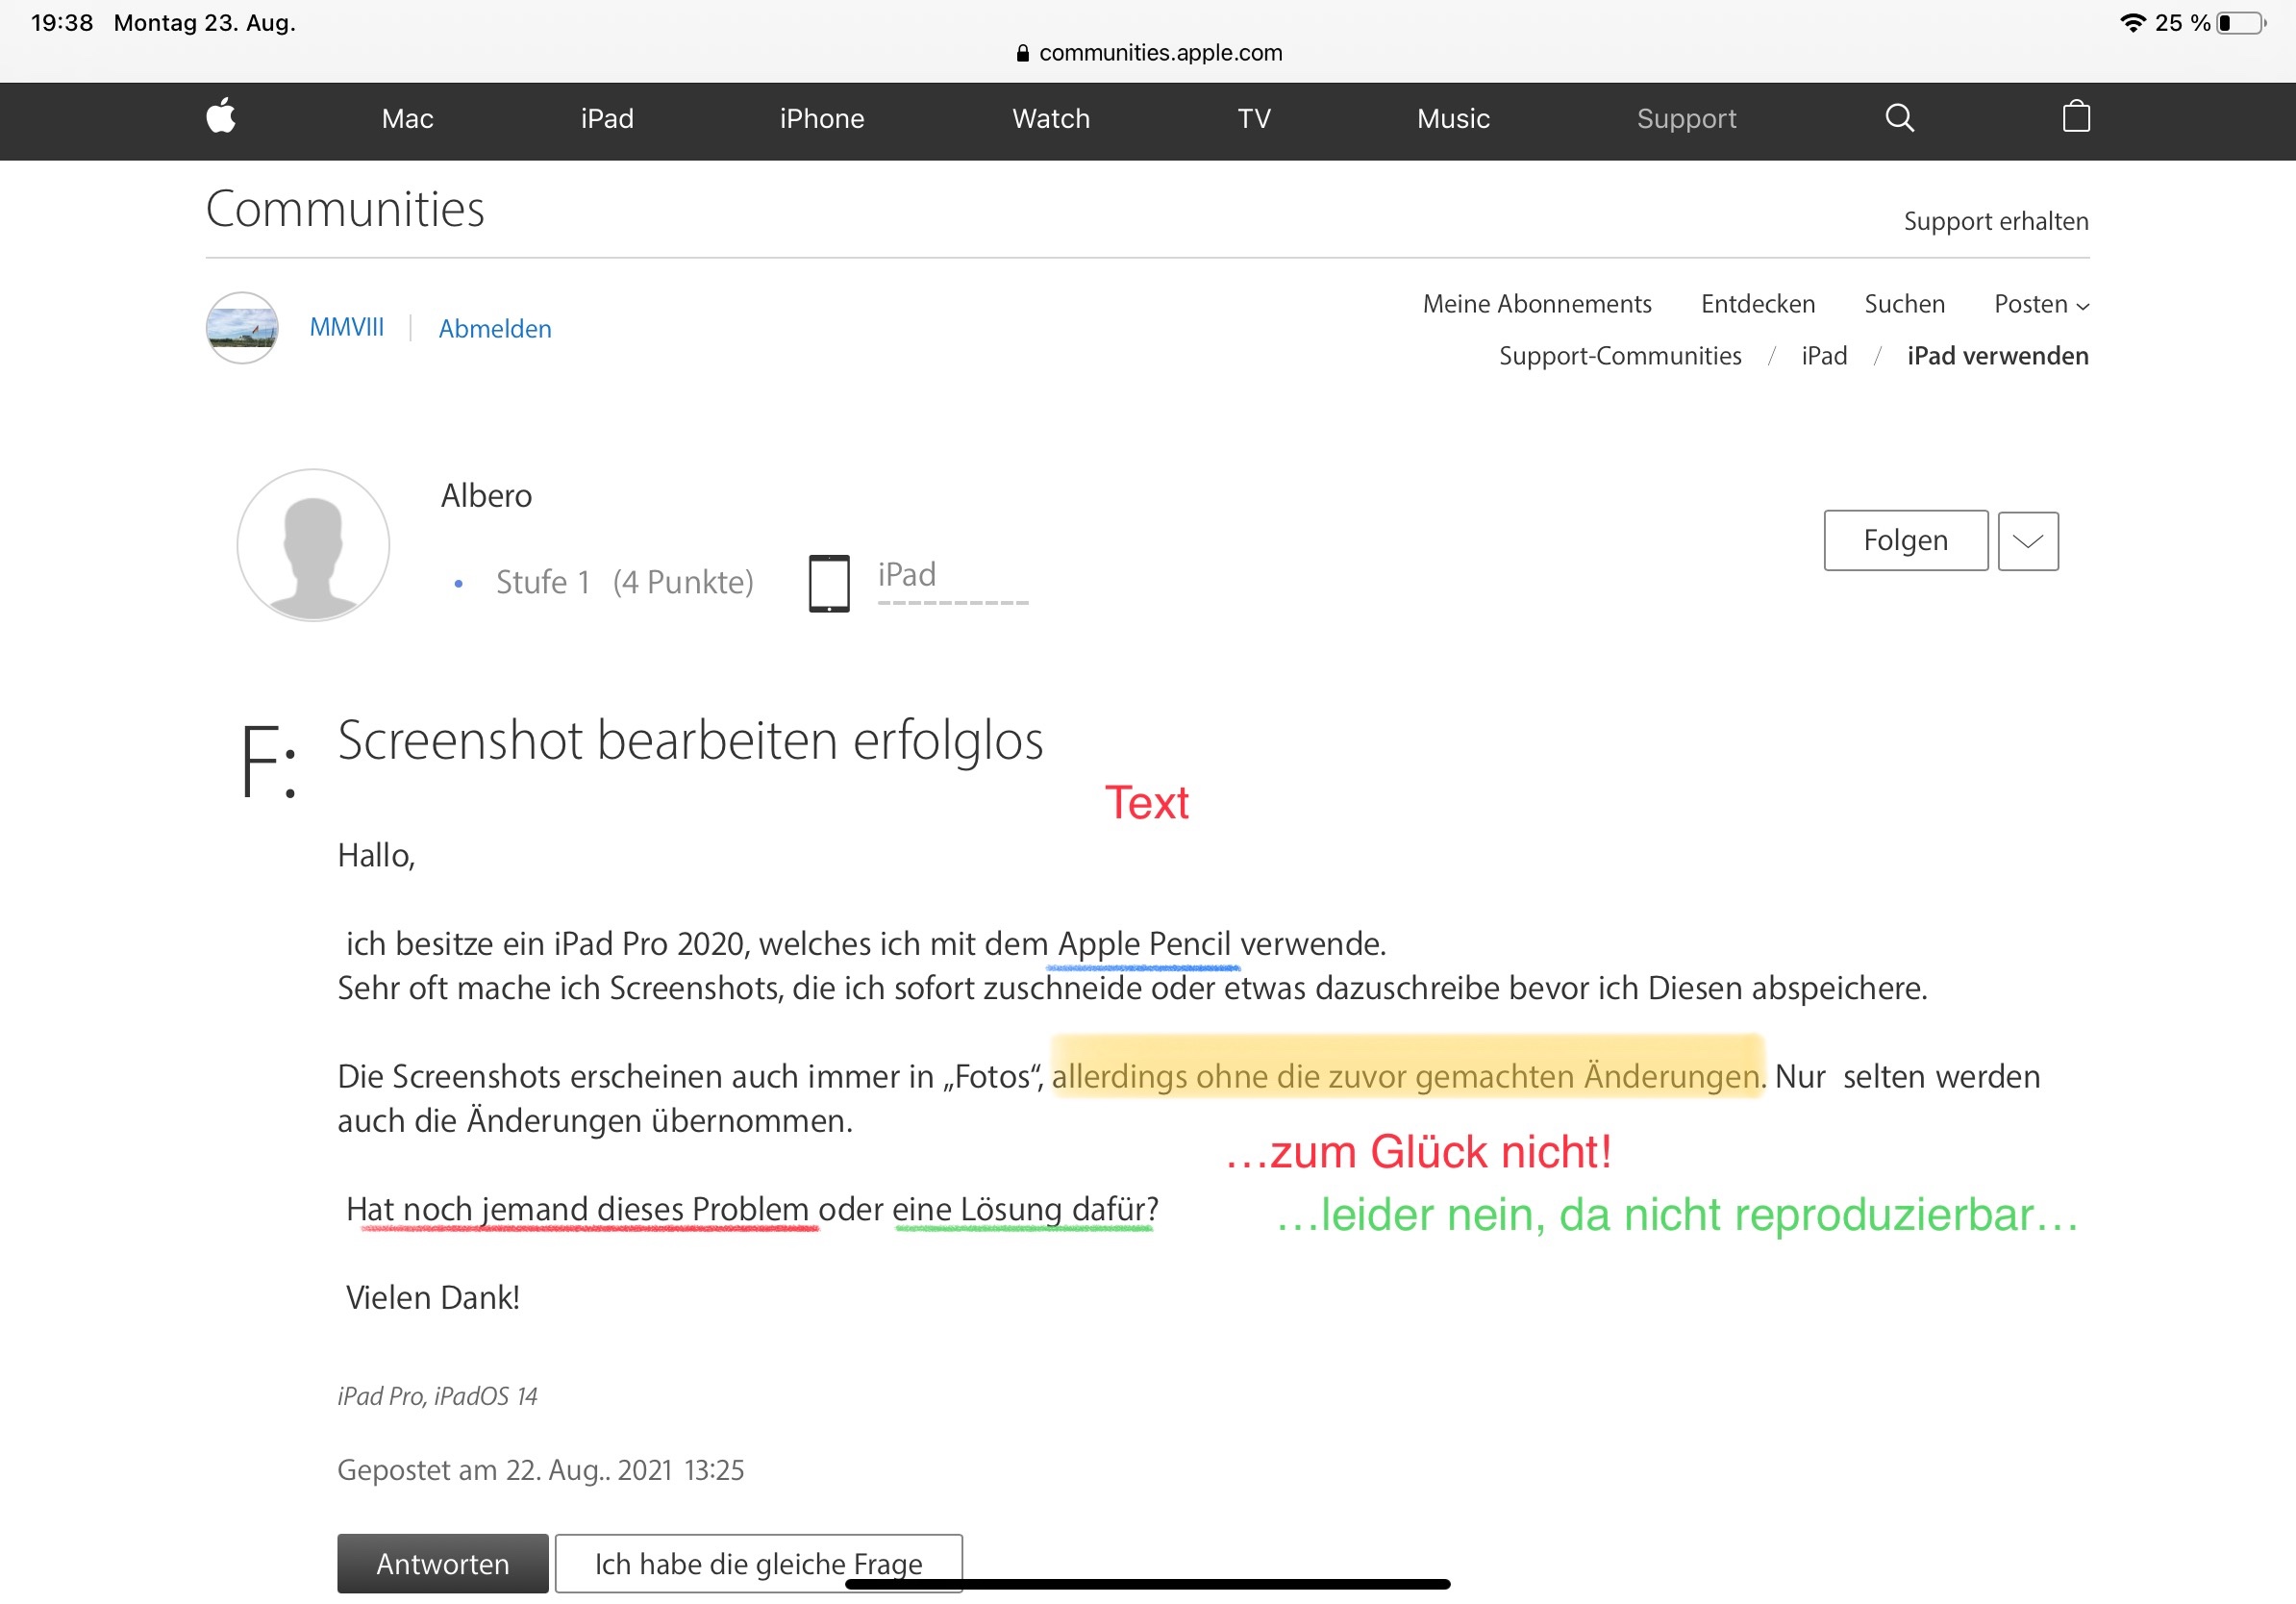The width and height of the screenshot is (2296, 1604).
Task: Open the shopping bag icon
Action: click(2076, 117)
